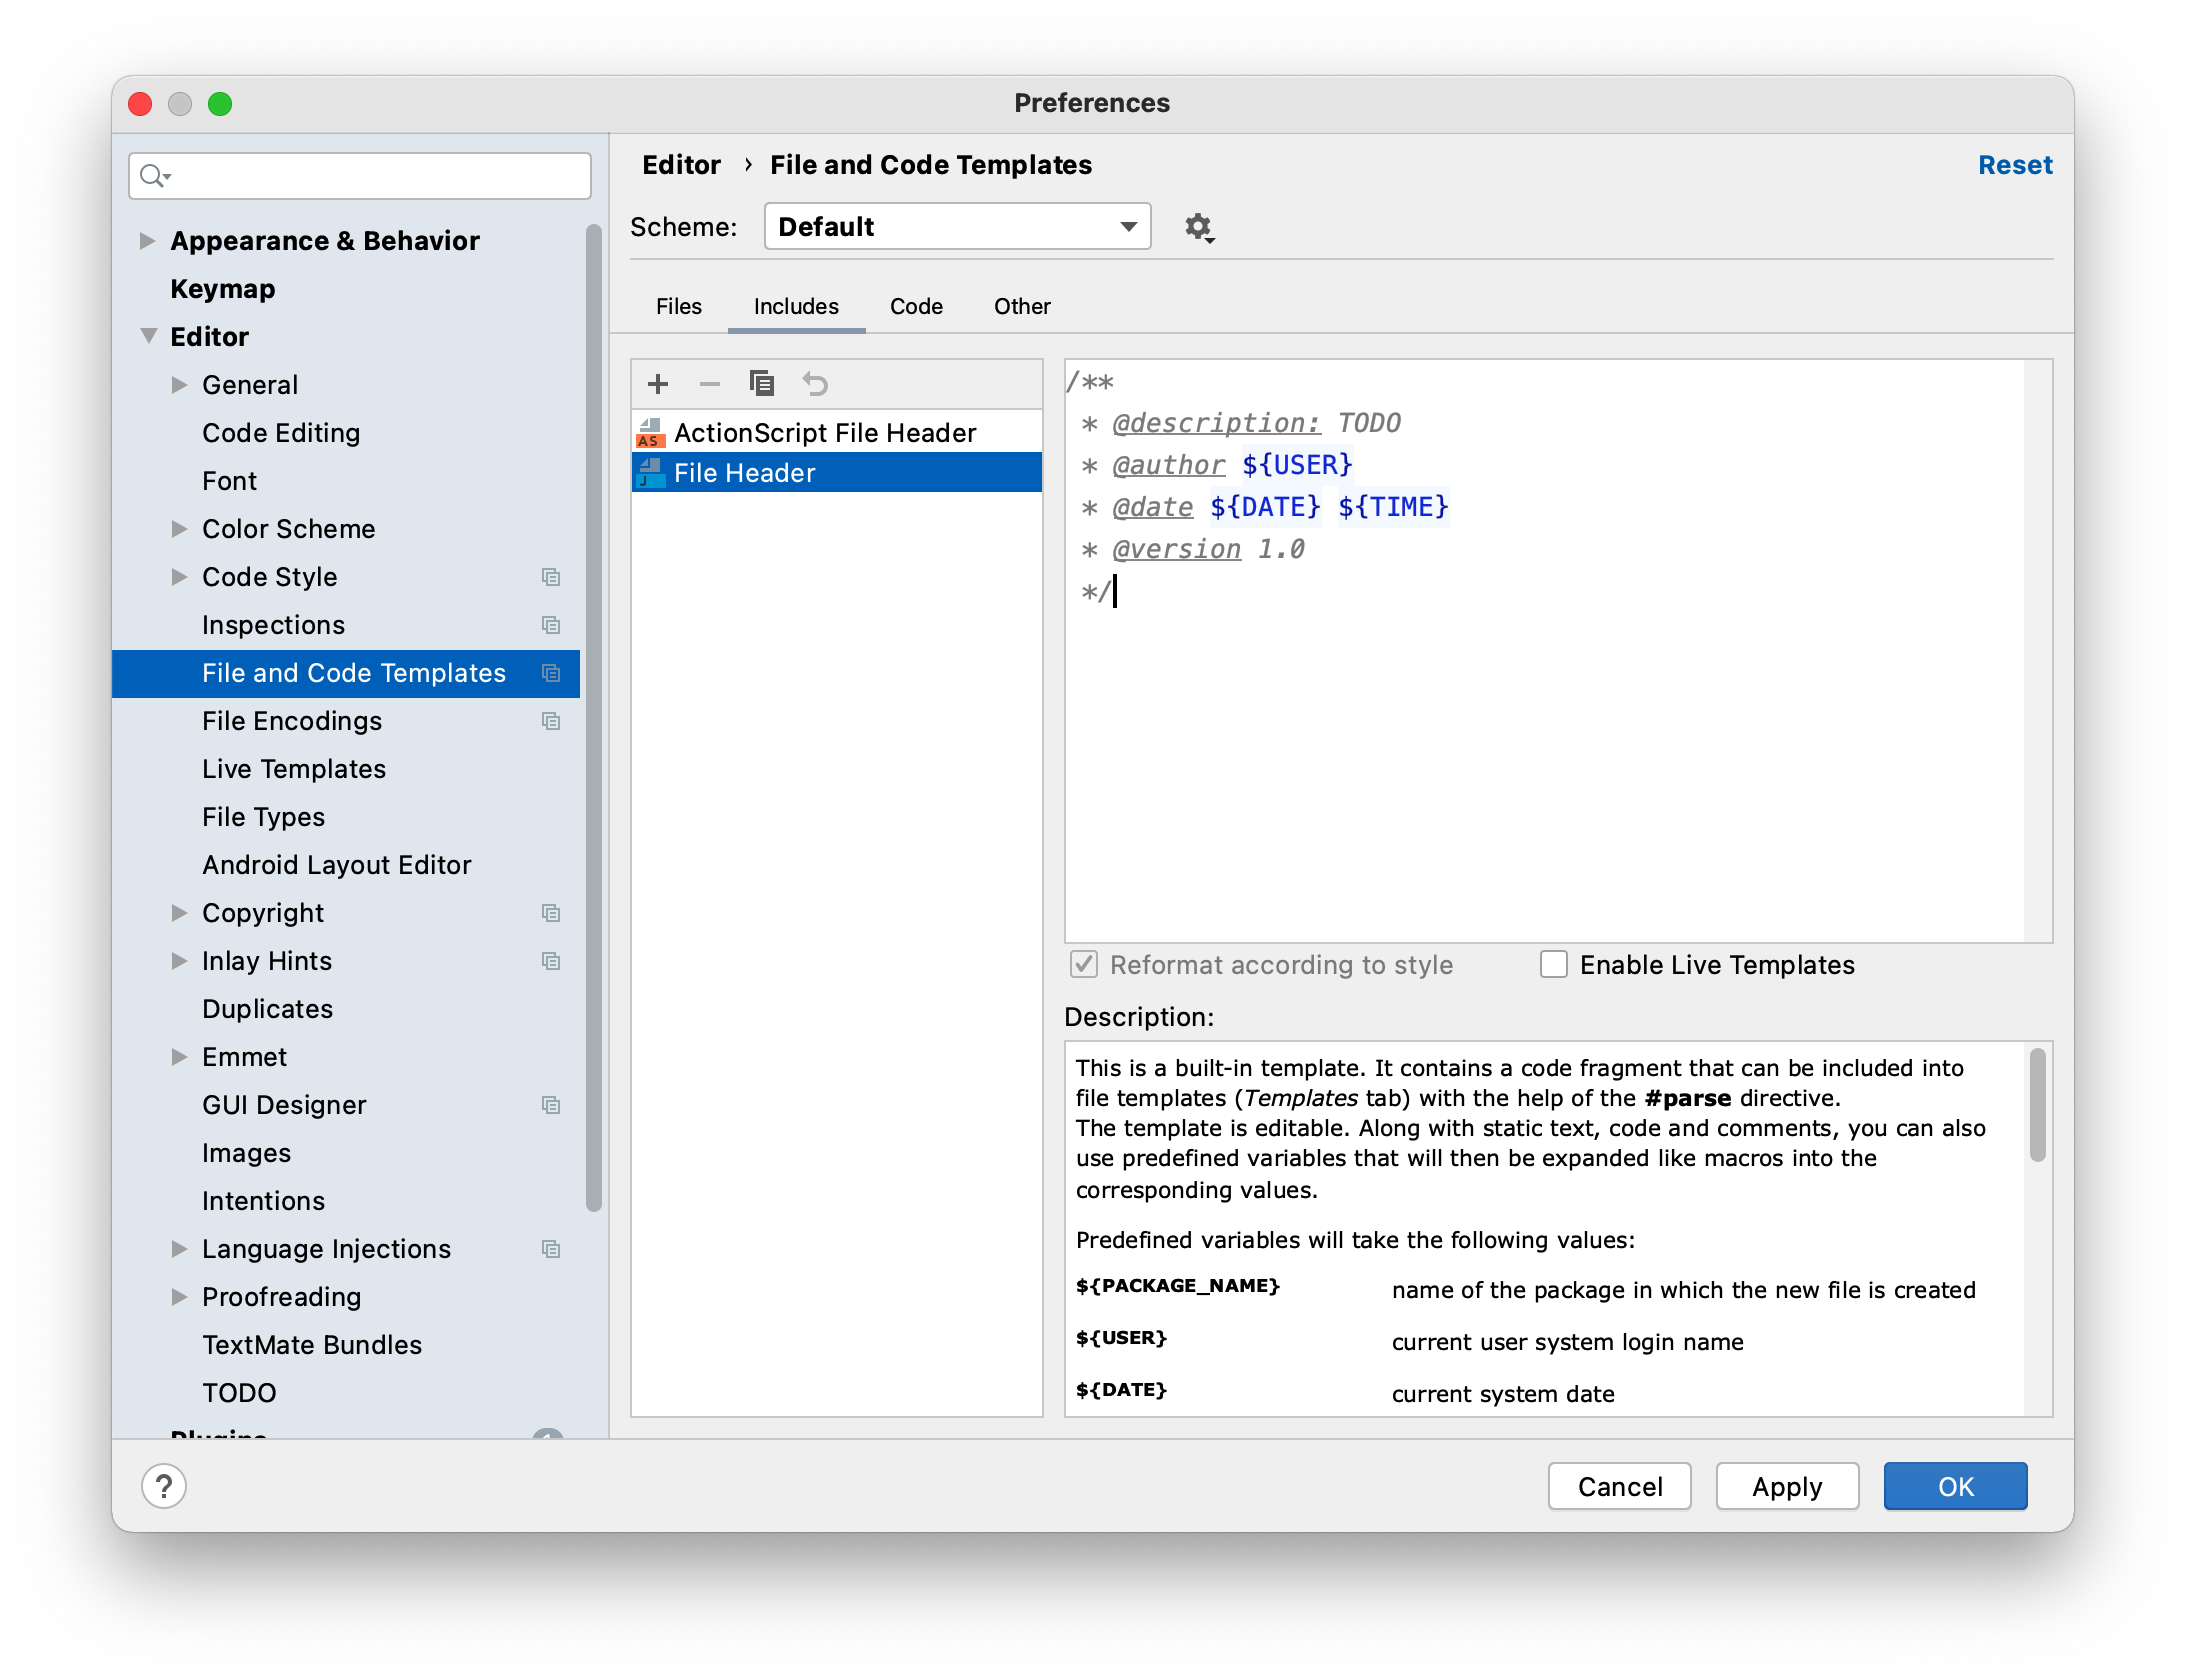Click the Editor breadcrumb

(x=681, y=165)
